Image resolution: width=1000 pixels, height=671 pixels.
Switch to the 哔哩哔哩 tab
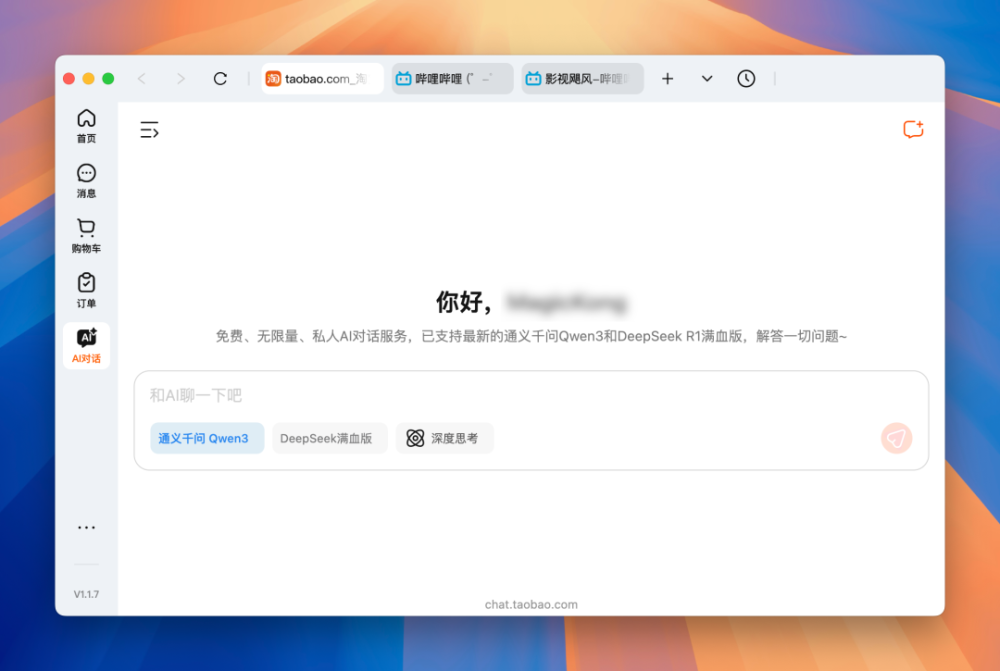coord(452,78)
